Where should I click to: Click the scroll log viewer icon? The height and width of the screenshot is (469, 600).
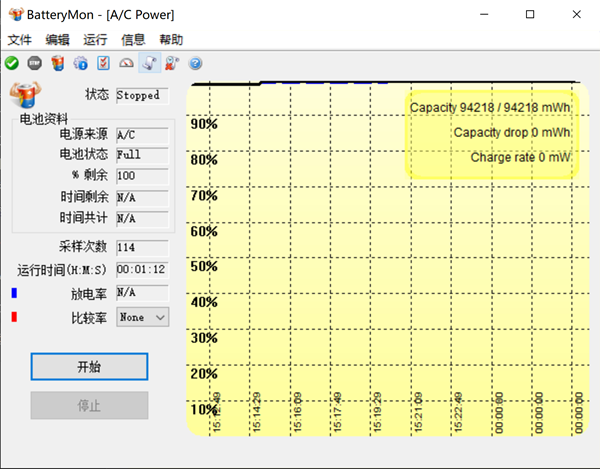(149, 63)
